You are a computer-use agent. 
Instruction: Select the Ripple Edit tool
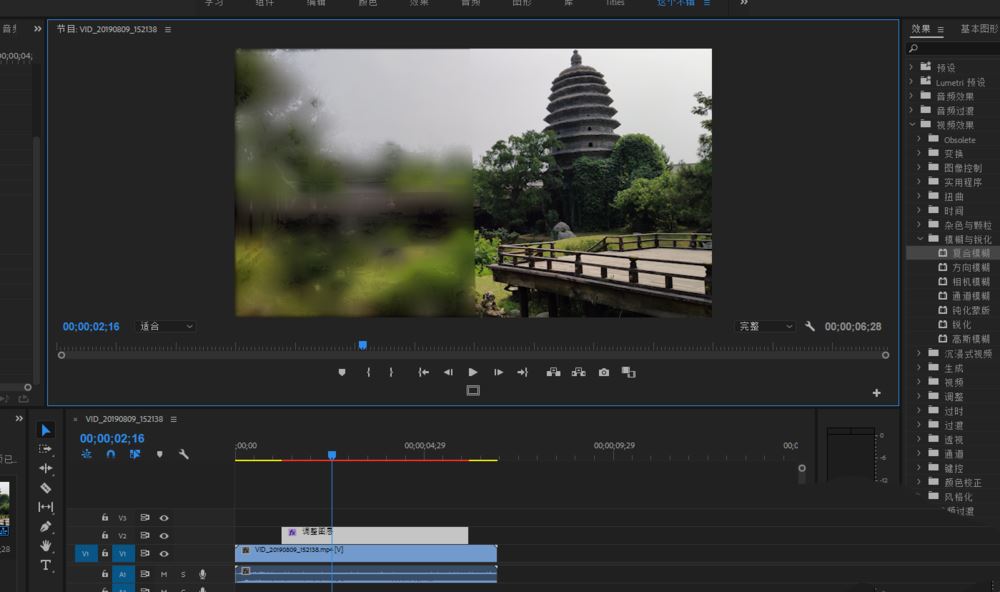[45, 468]
